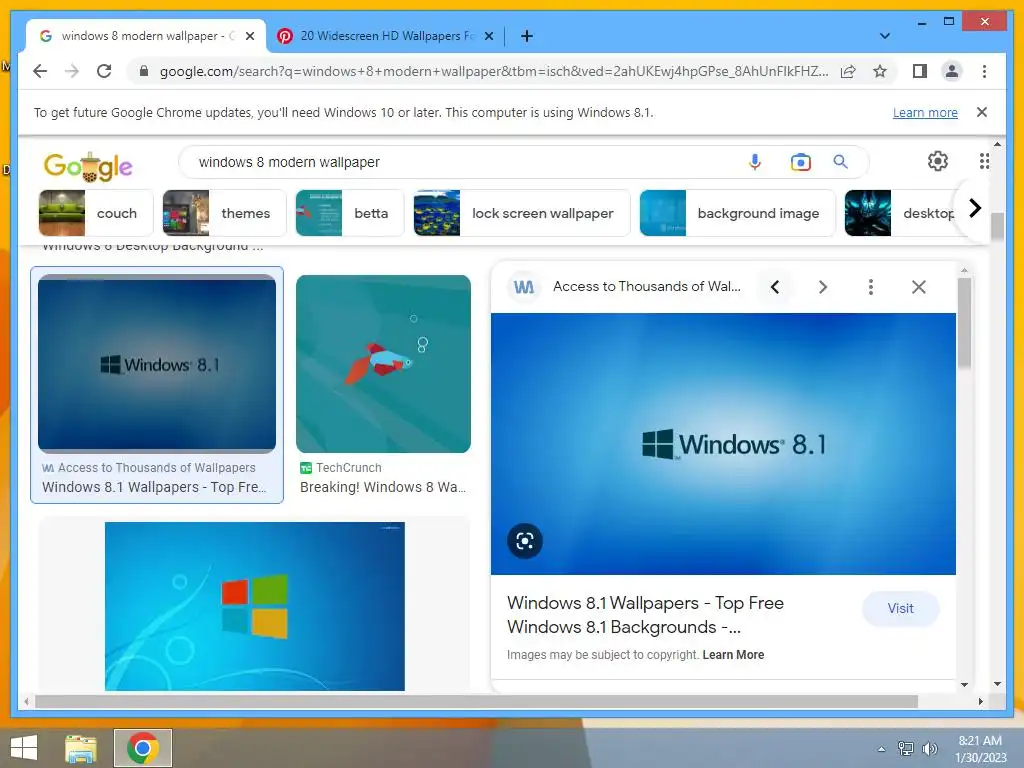Open Chrome three-dot menu
The image size is (1024, 768).
click(x=984, y=71)
